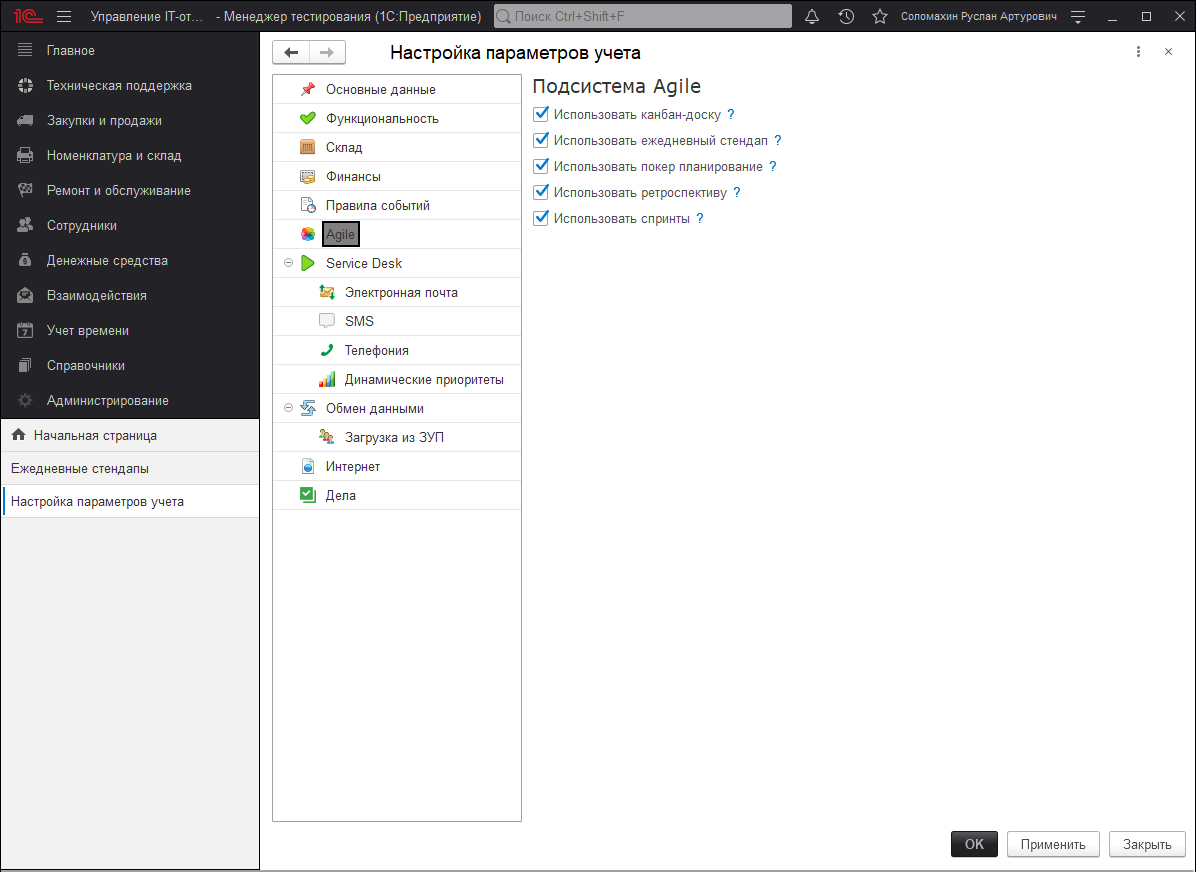Screen dimensions: 1196x872
Task: Collapse the Обмен данными tree node
Action: pyautogui.click(x=289, y=409)
